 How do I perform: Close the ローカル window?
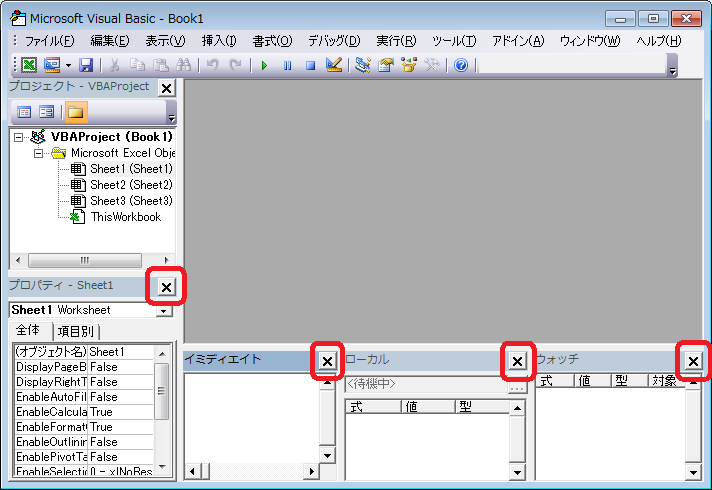pyautogui.click(x=517, y=361)
